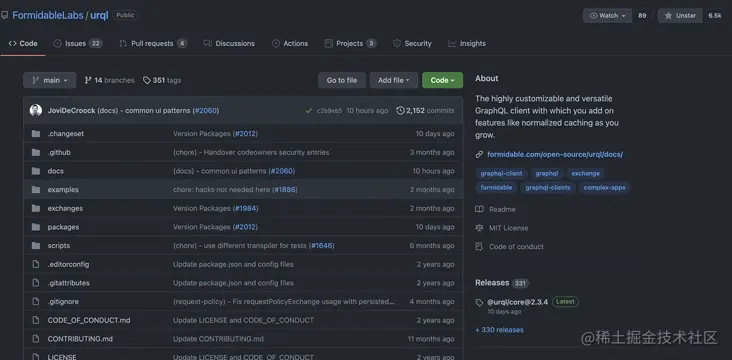Go to the Discussions tab
The image size is (732, 360).
click(229, 43)
